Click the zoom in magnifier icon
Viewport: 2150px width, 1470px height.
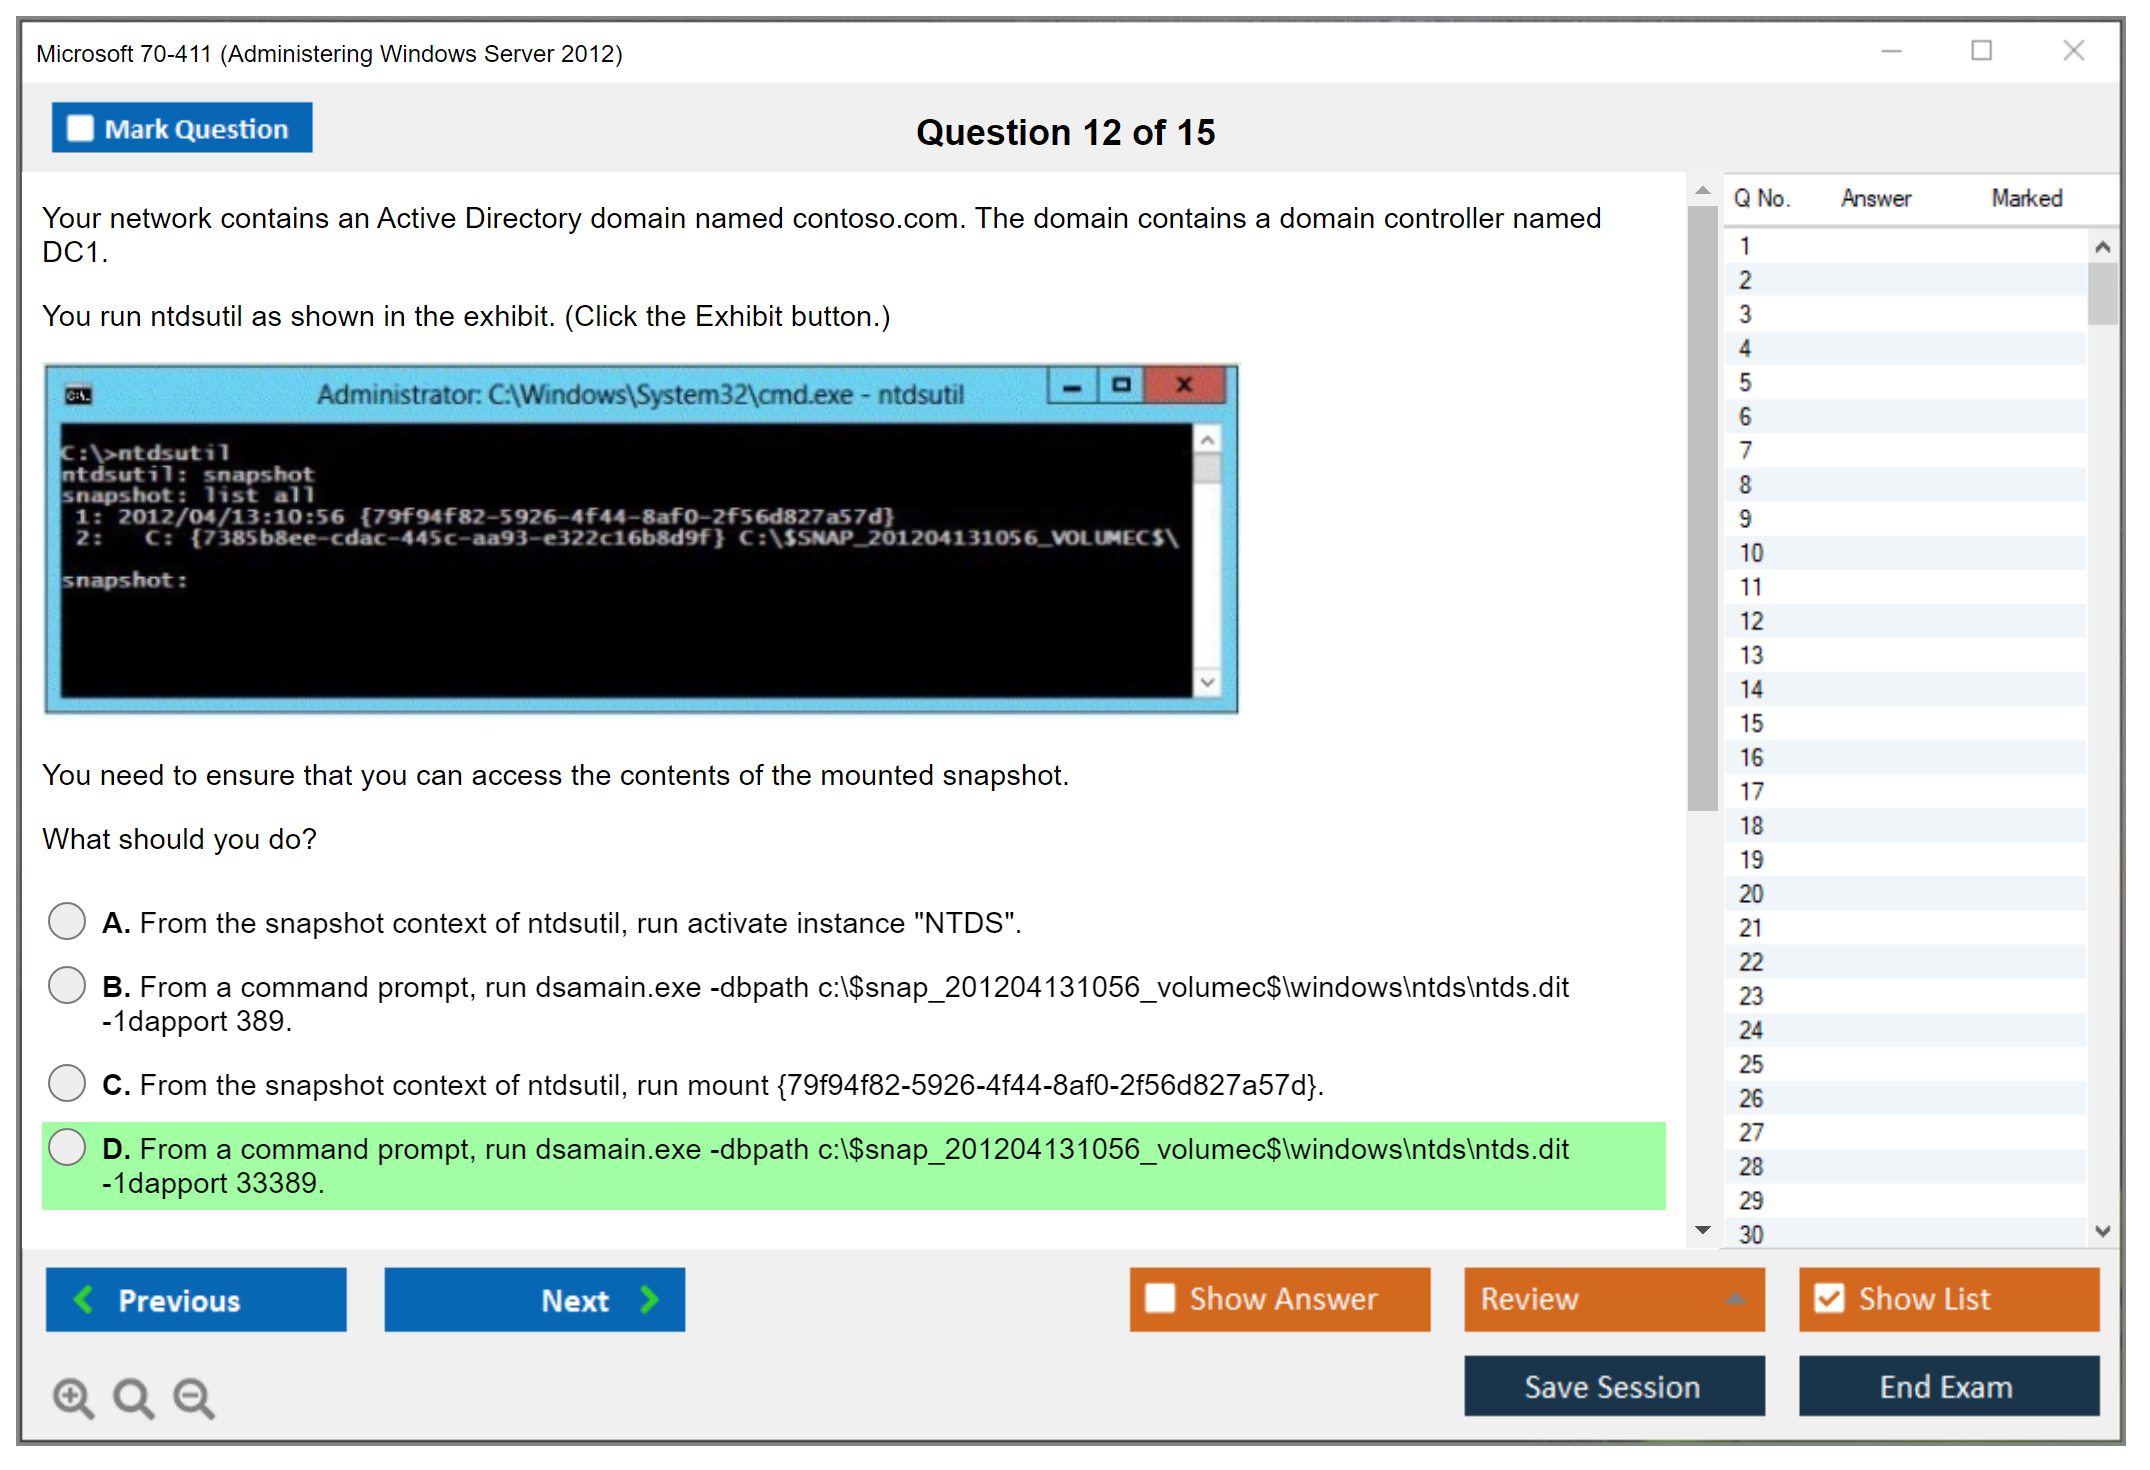click(x=73, y=1397)
